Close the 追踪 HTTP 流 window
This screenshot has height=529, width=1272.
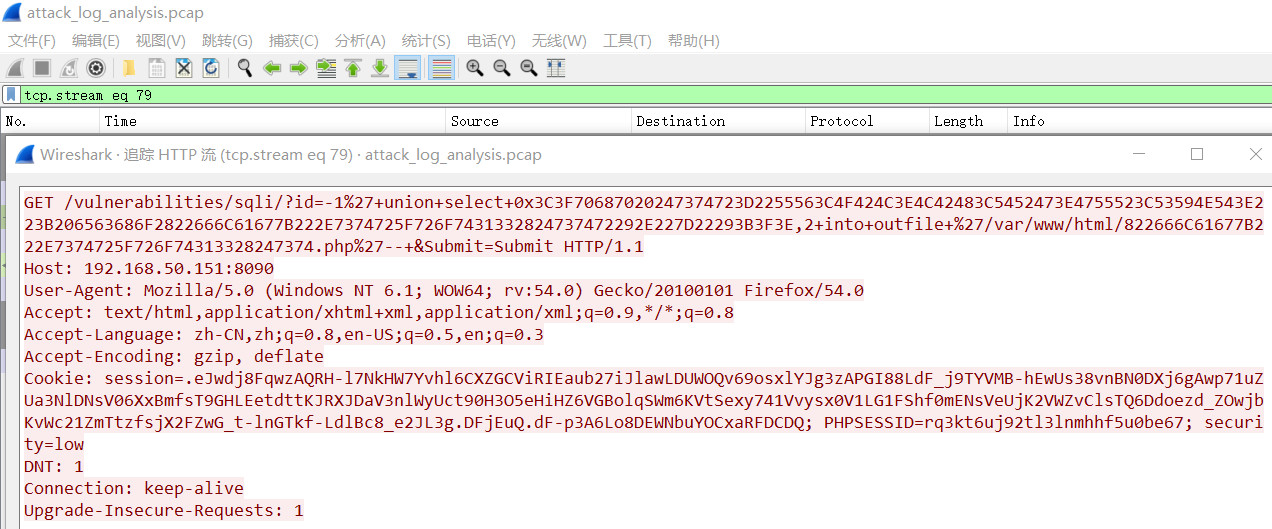click(x=1256, y=155)
